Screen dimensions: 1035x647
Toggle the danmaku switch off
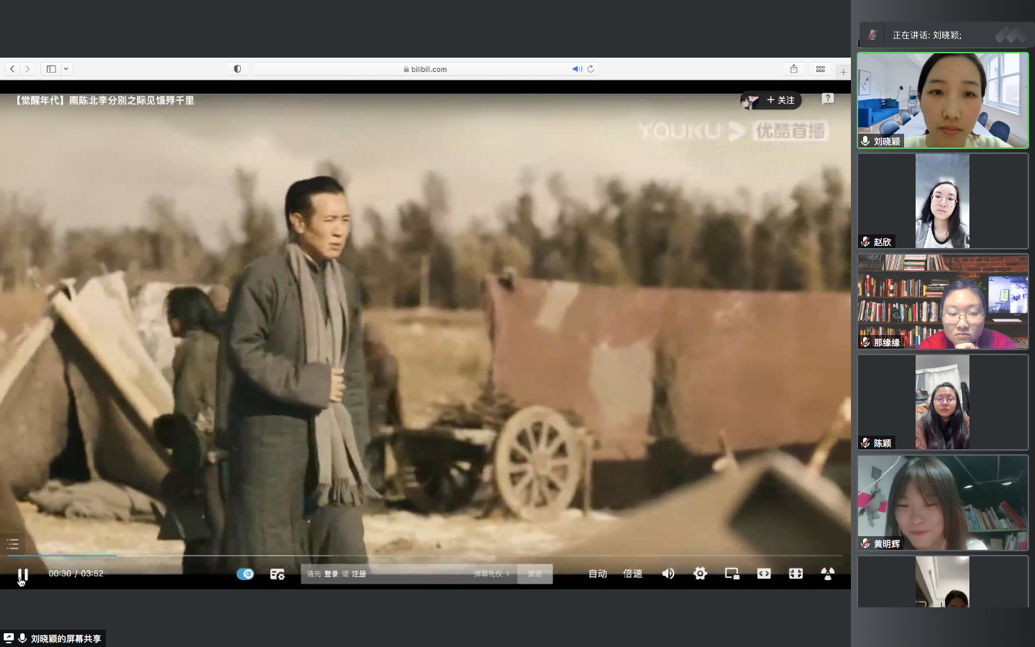tap(245, 574)
